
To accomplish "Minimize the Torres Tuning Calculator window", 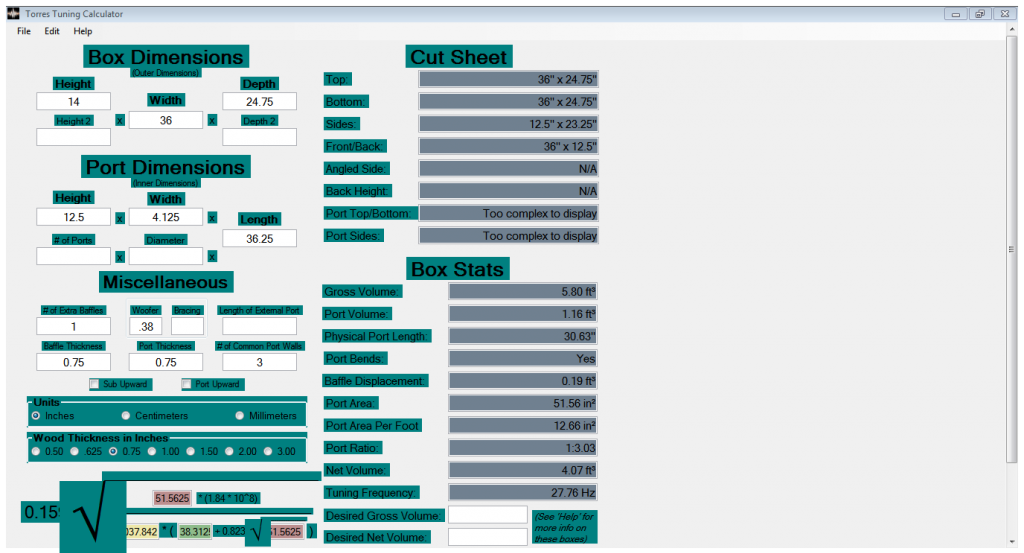I will click(x=955, y=14).
